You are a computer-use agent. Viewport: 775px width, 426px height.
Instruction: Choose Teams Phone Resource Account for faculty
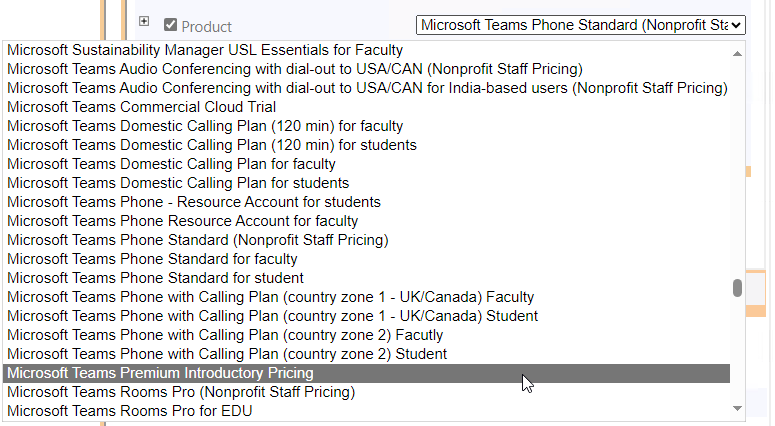[366, 221]
